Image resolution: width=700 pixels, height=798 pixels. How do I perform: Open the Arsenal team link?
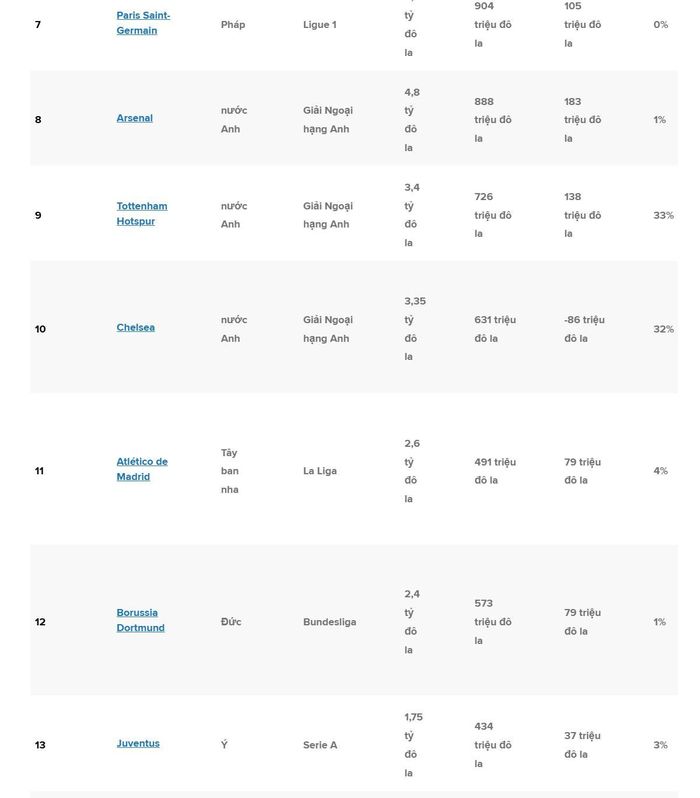coord(134,118)
